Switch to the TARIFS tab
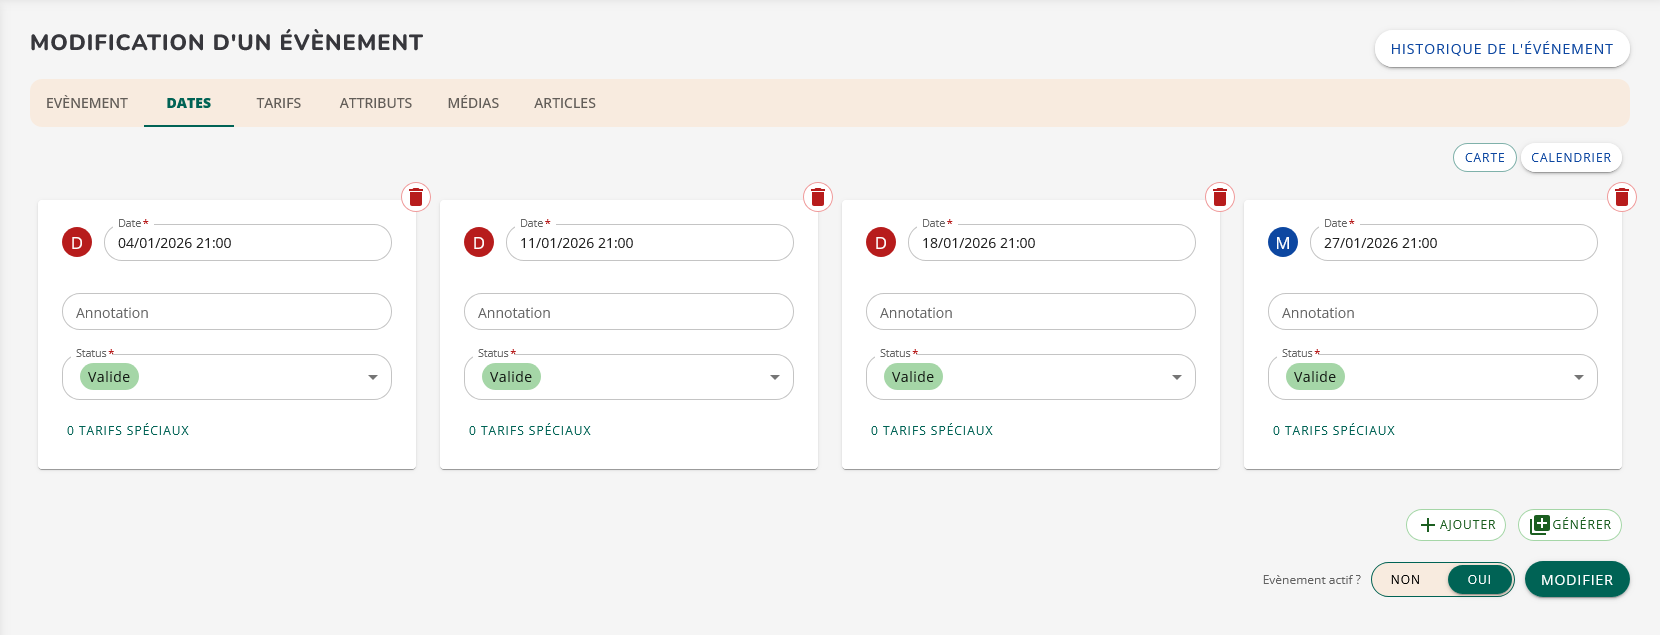Viewport: 1660px width, 635px height. coord(278,103)
